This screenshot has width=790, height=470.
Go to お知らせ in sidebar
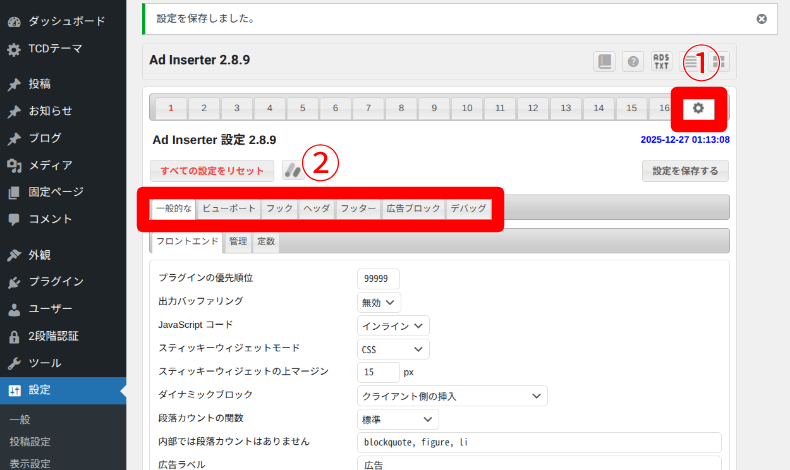[x=63, y=111]
